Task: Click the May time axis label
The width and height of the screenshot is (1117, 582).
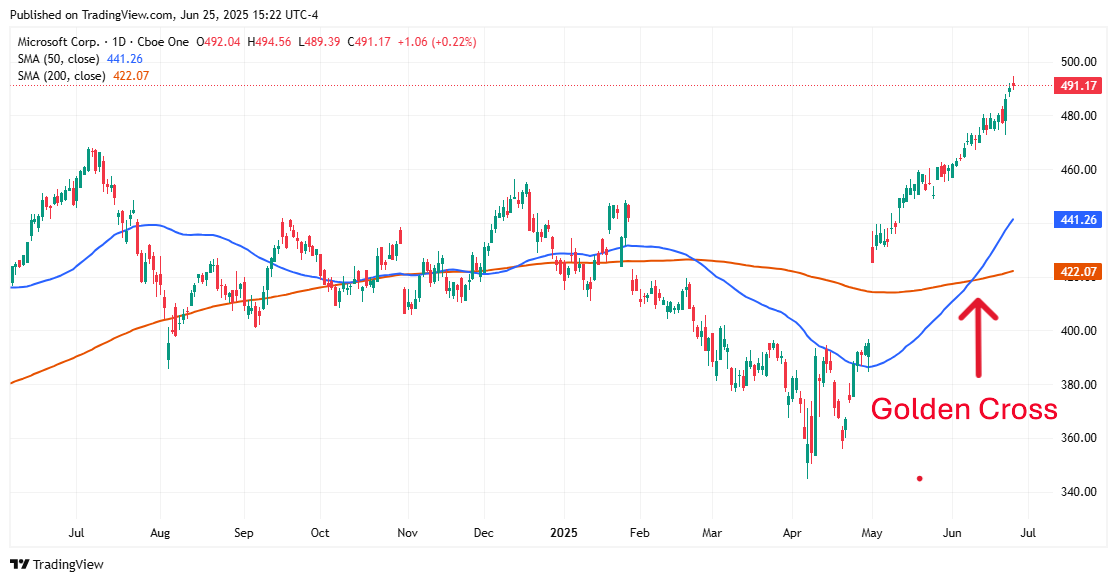Action: click(x=872, y=533)
